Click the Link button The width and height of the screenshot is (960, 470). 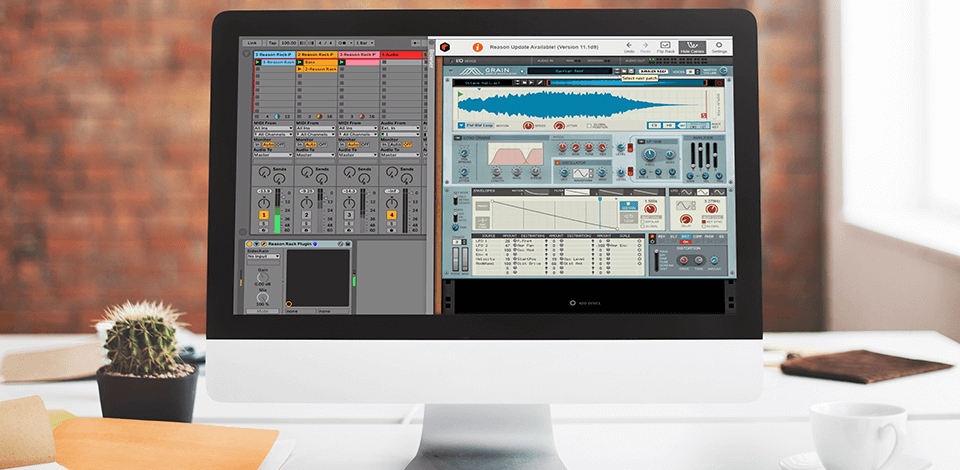(253, 43)
